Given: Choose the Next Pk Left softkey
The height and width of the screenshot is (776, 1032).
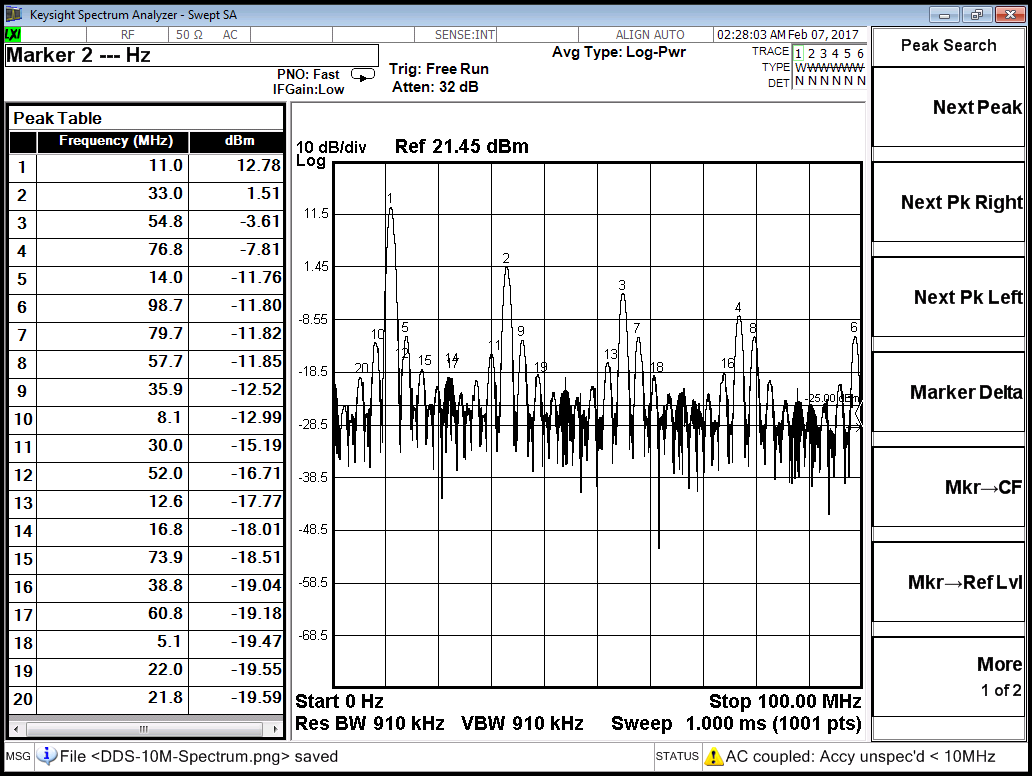Looking at the screenshot, I should point(948,297).
